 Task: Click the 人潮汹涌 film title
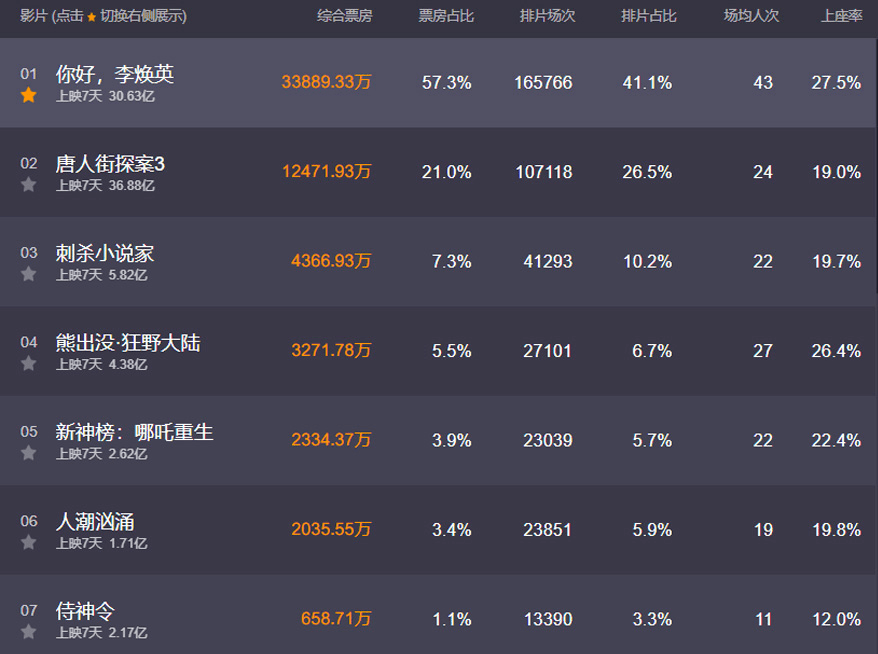click(95, 521)
